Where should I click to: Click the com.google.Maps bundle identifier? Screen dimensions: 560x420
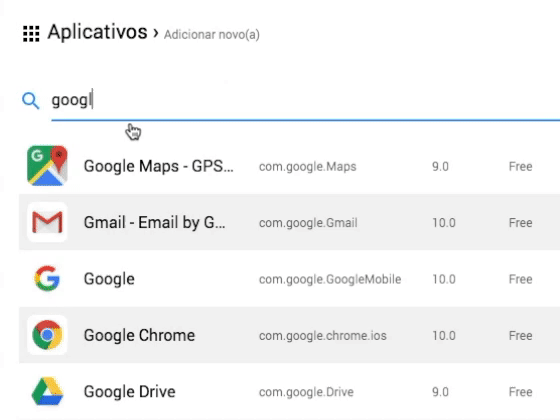(x=308, y=167)
